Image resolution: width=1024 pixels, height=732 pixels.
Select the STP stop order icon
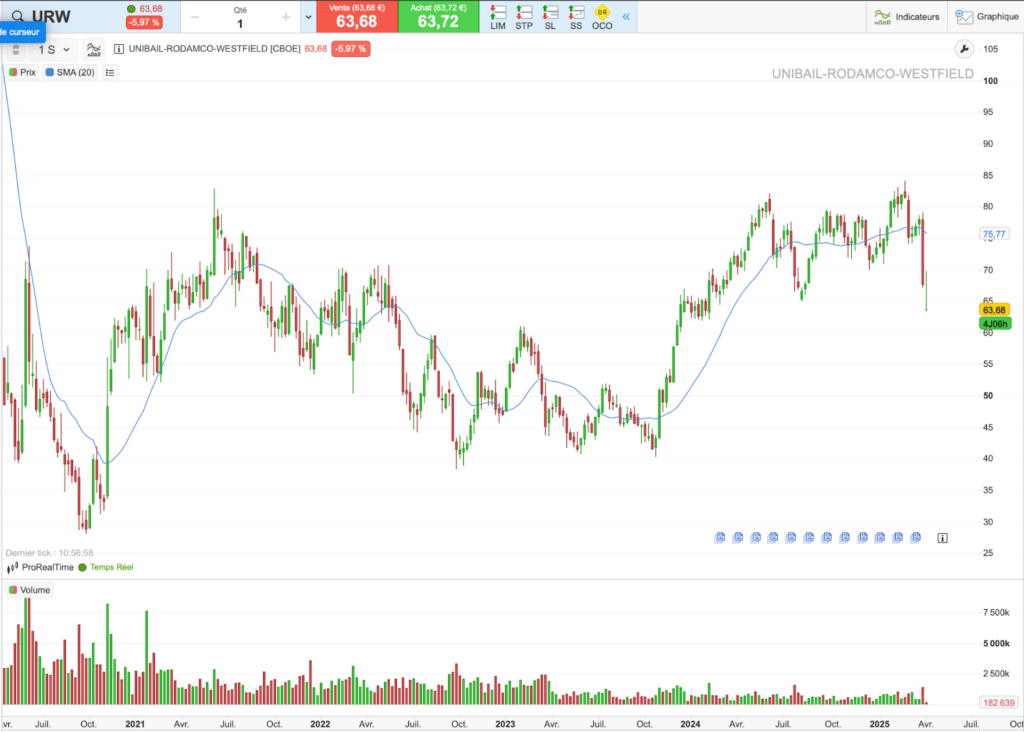click(524, 17)
